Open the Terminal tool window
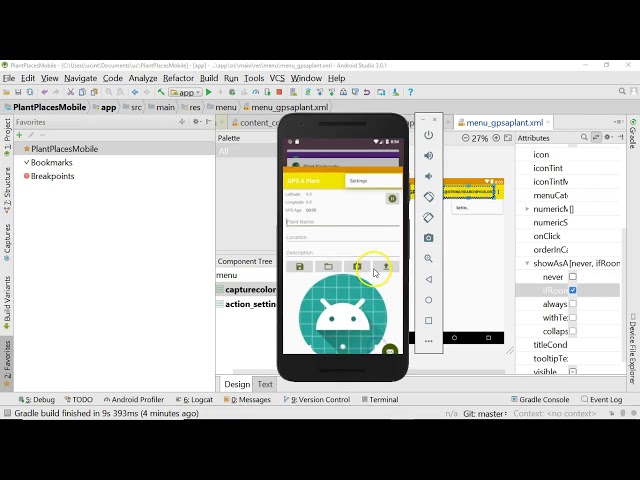 [380, 400]
